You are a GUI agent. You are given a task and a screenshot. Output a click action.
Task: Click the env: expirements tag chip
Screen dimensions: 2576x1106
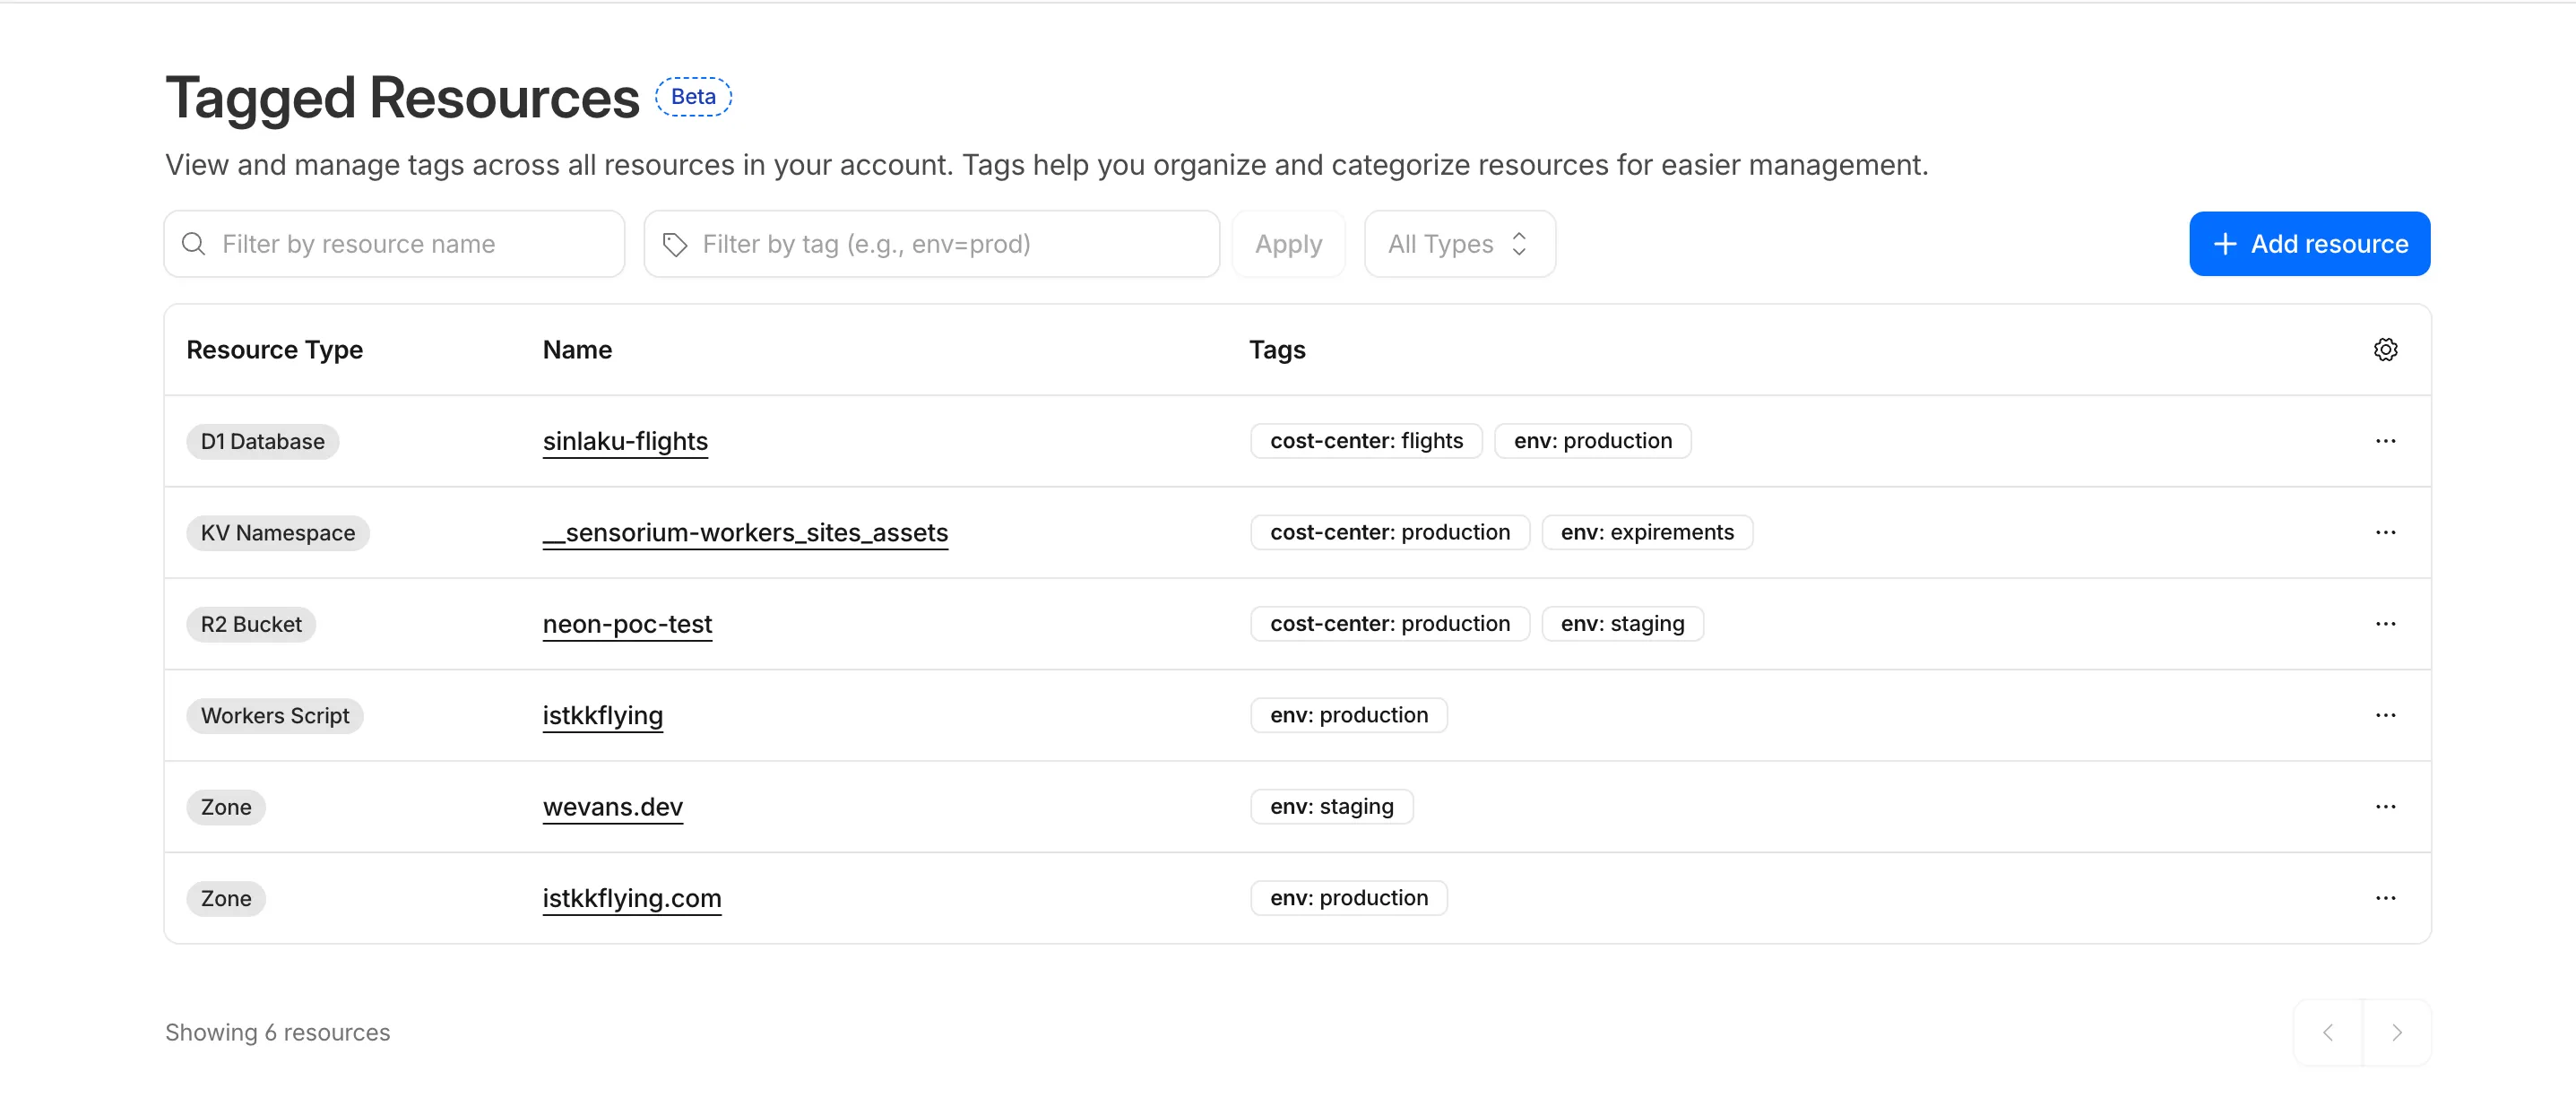coord(1646,532)
